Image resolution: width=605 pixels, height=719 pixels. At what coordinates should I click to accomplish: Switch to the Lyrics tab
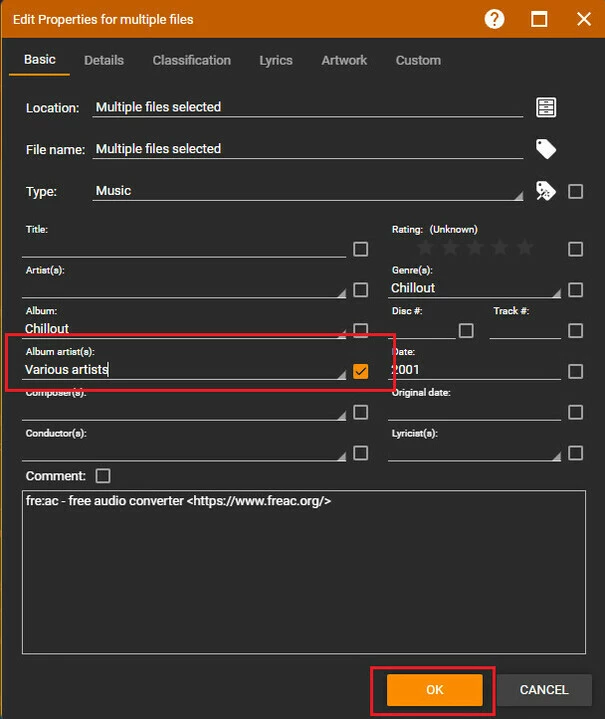tap(276, 60)
